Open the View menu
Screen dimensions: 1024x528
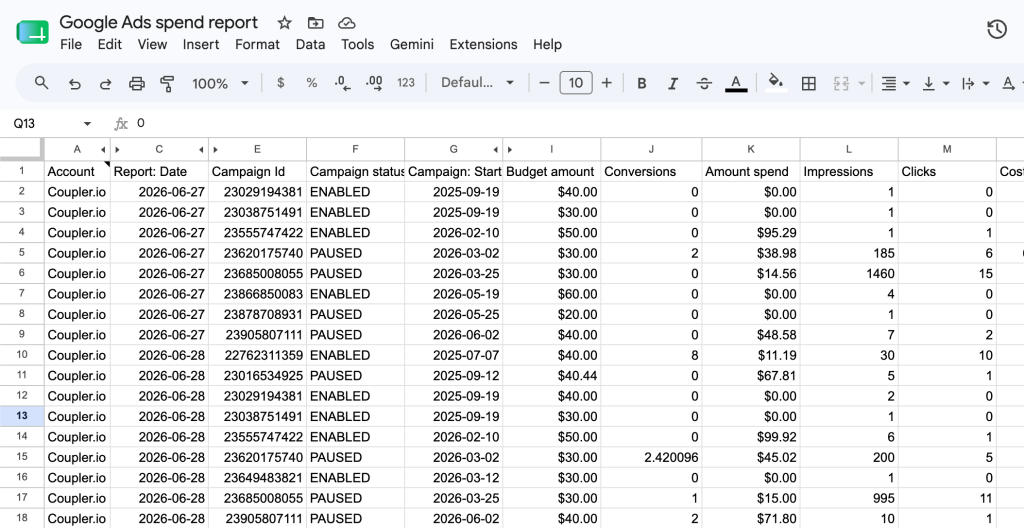point(152,44)
